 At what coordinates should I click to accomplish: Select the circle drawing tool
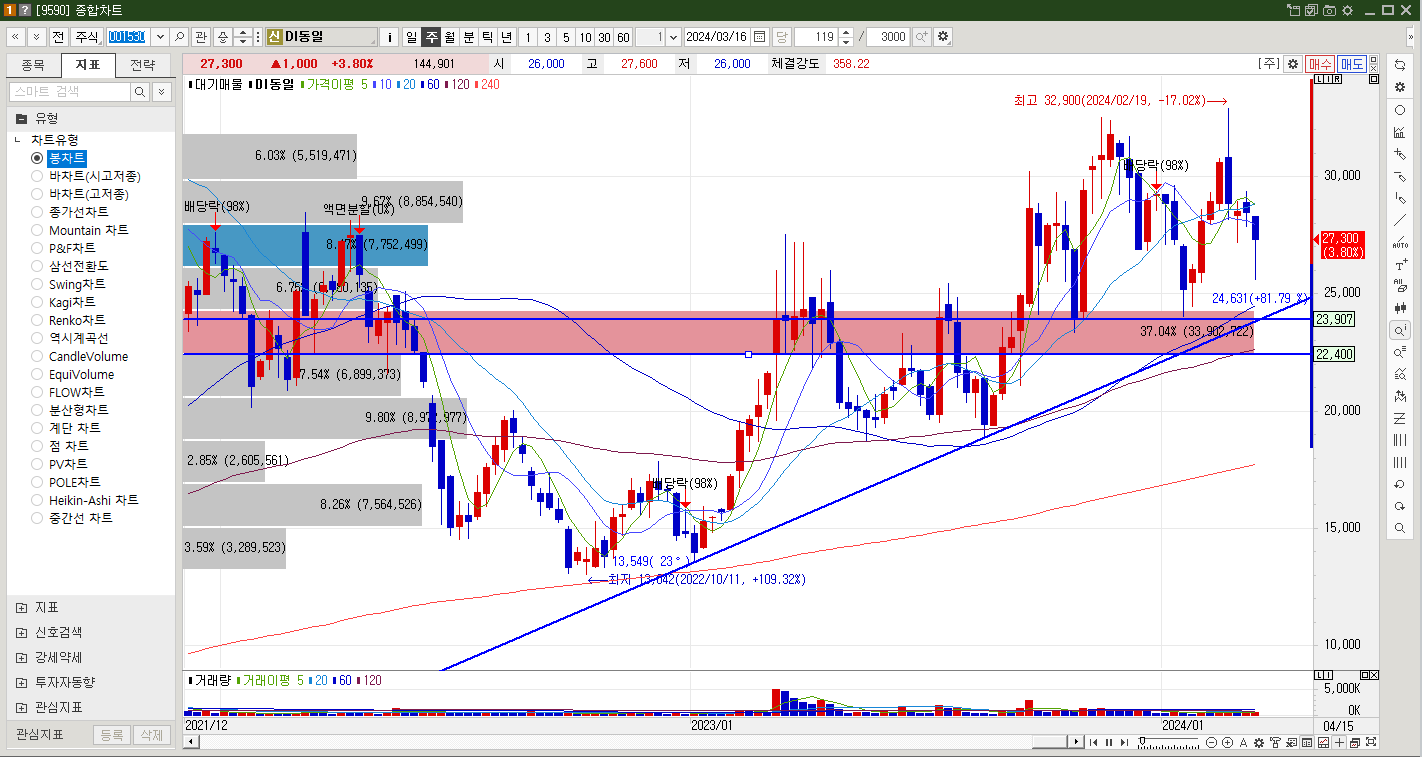[x=1400, y=110]
